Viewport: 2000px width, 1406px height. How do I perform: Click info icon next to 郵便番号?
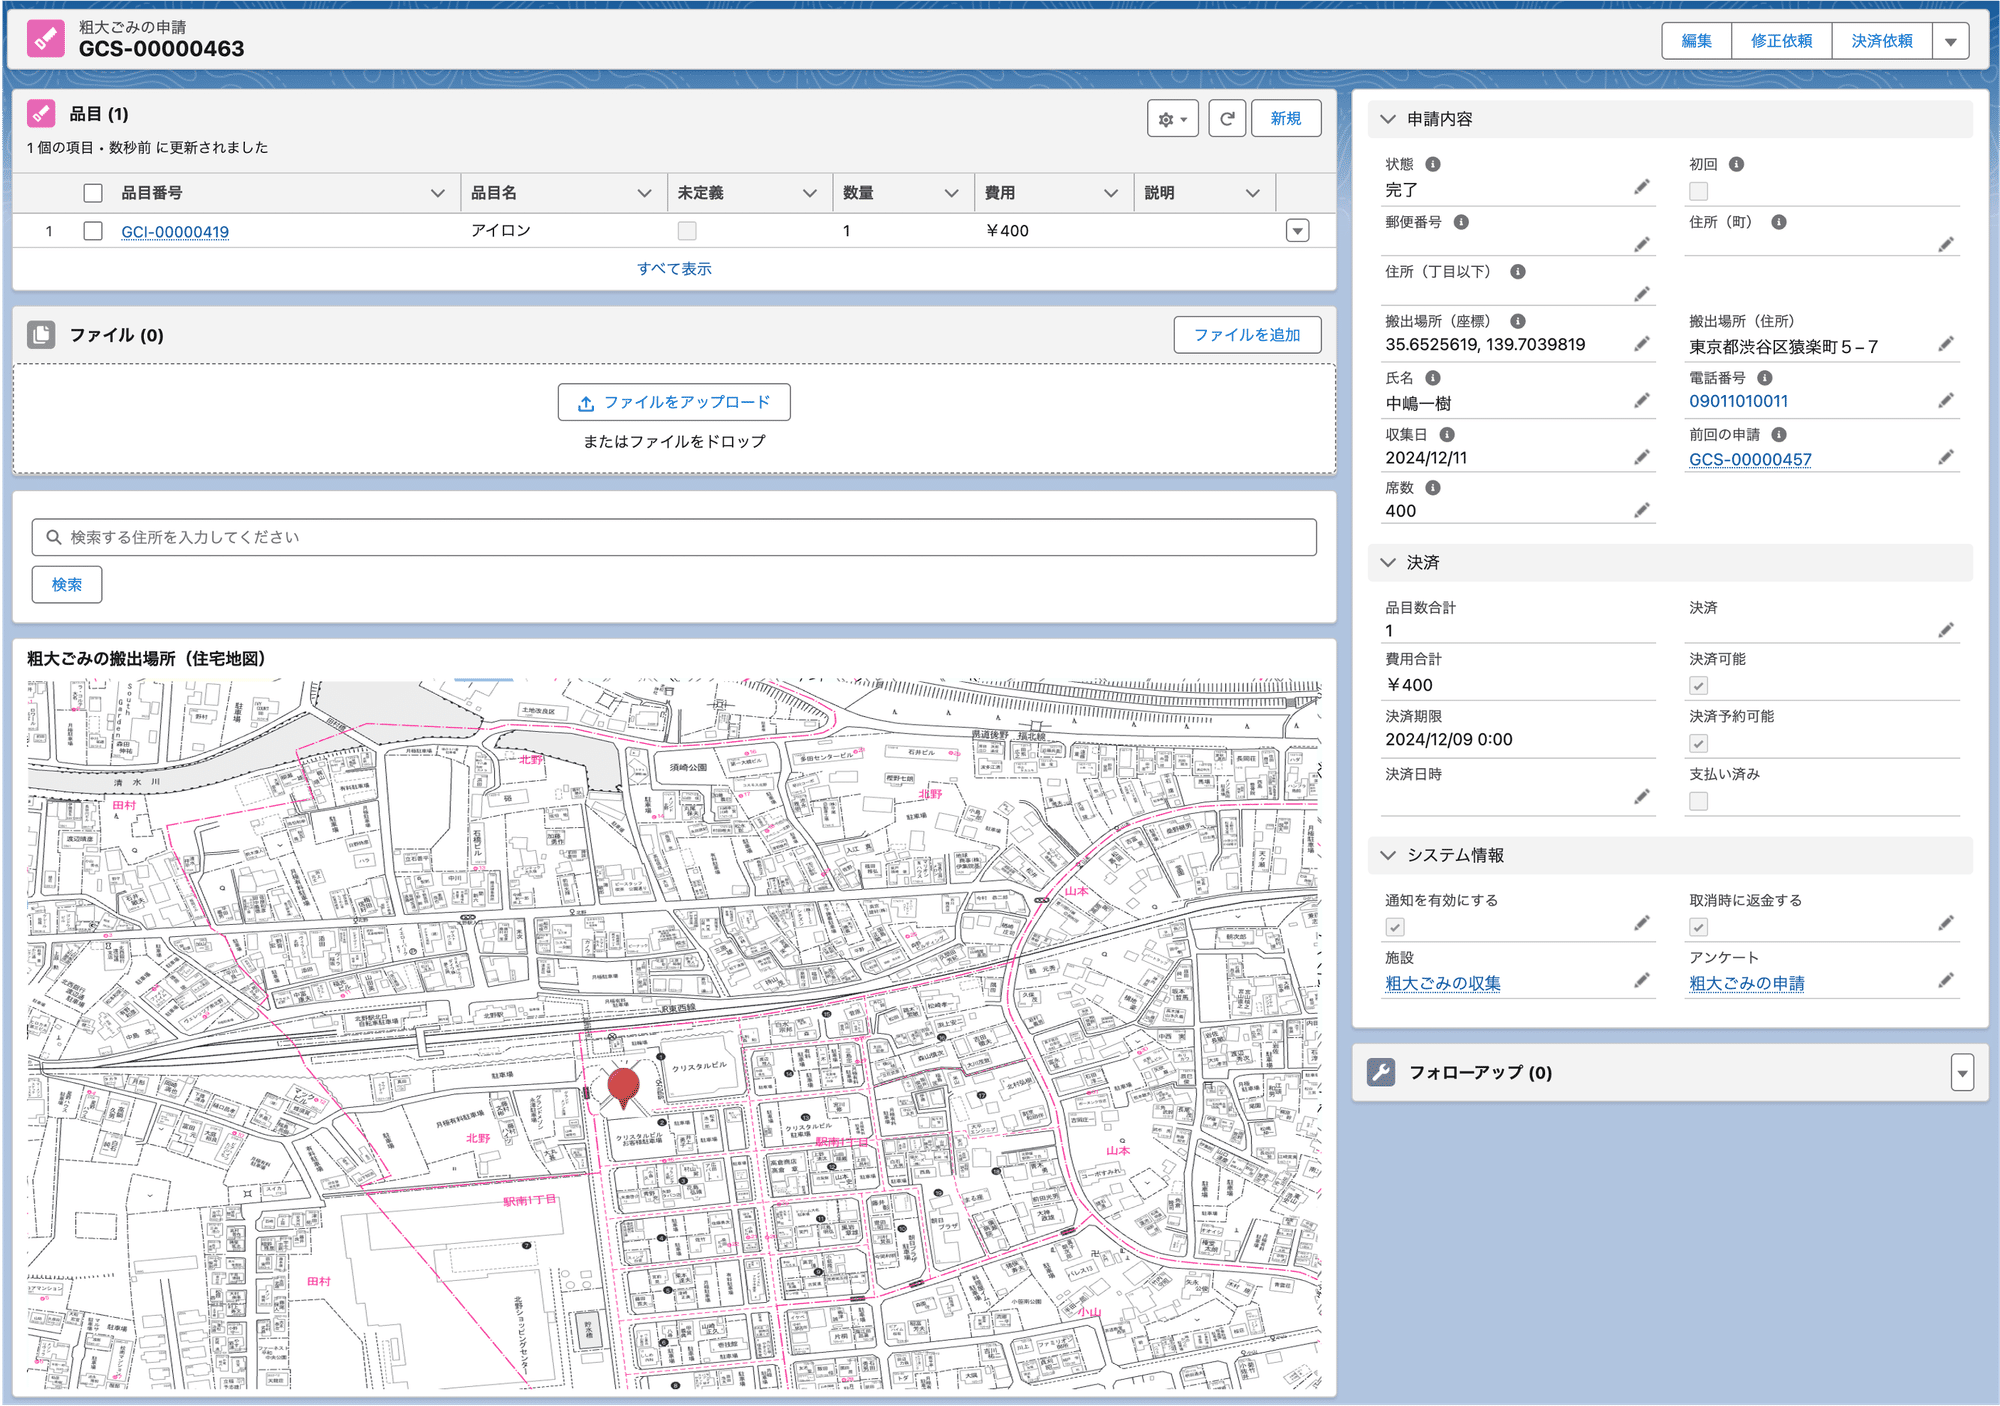coord(1461,222)
